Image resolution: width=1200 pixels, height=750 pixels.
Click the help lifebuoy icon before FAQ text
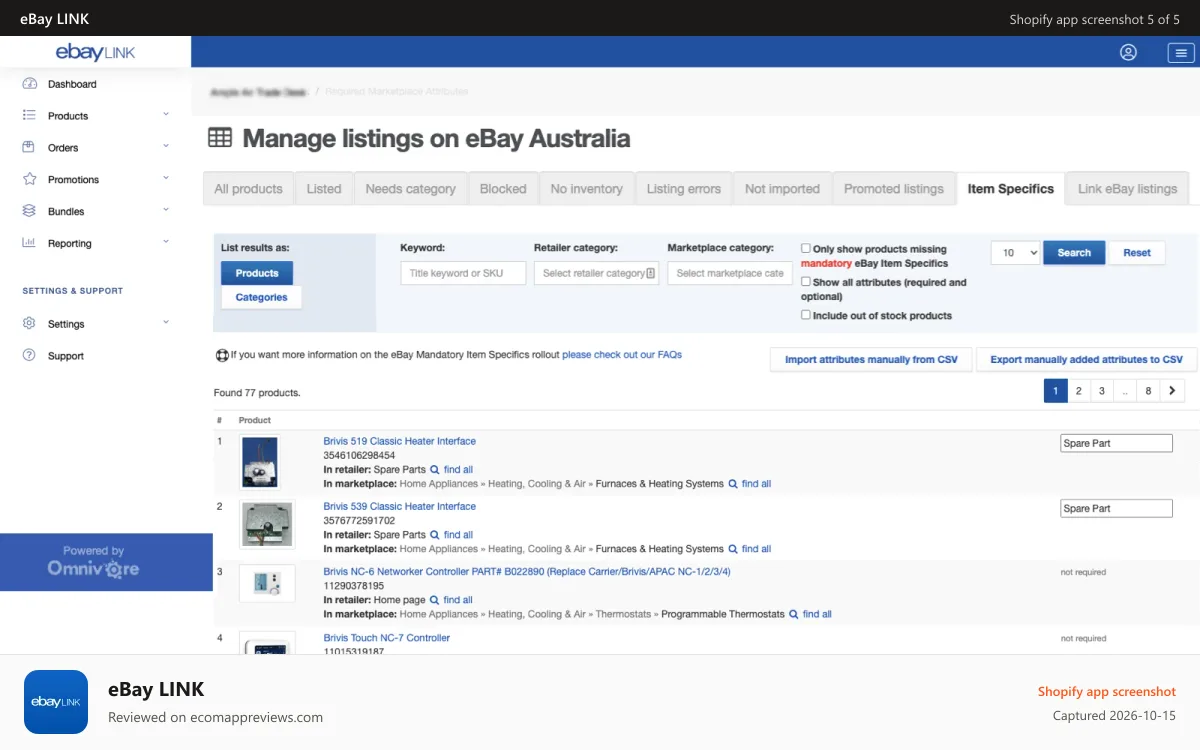[222, 355]
